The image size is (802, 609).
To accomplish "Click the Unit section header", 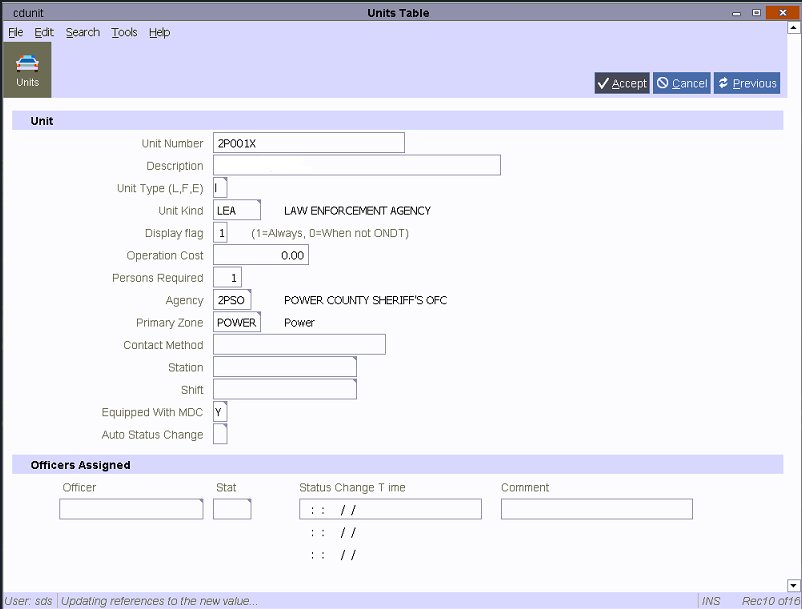I will [397, 121].
